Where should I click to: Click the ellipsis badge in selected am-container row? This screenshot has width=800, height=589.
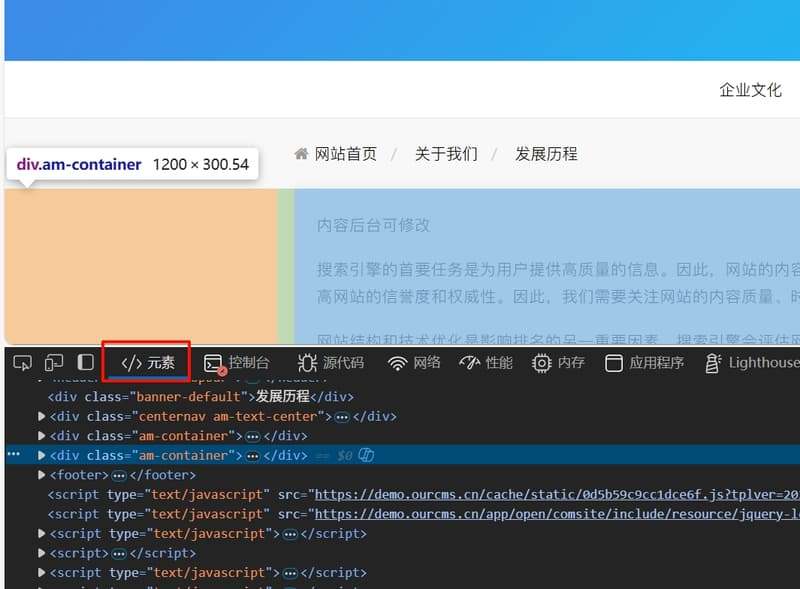pos(253,456)
